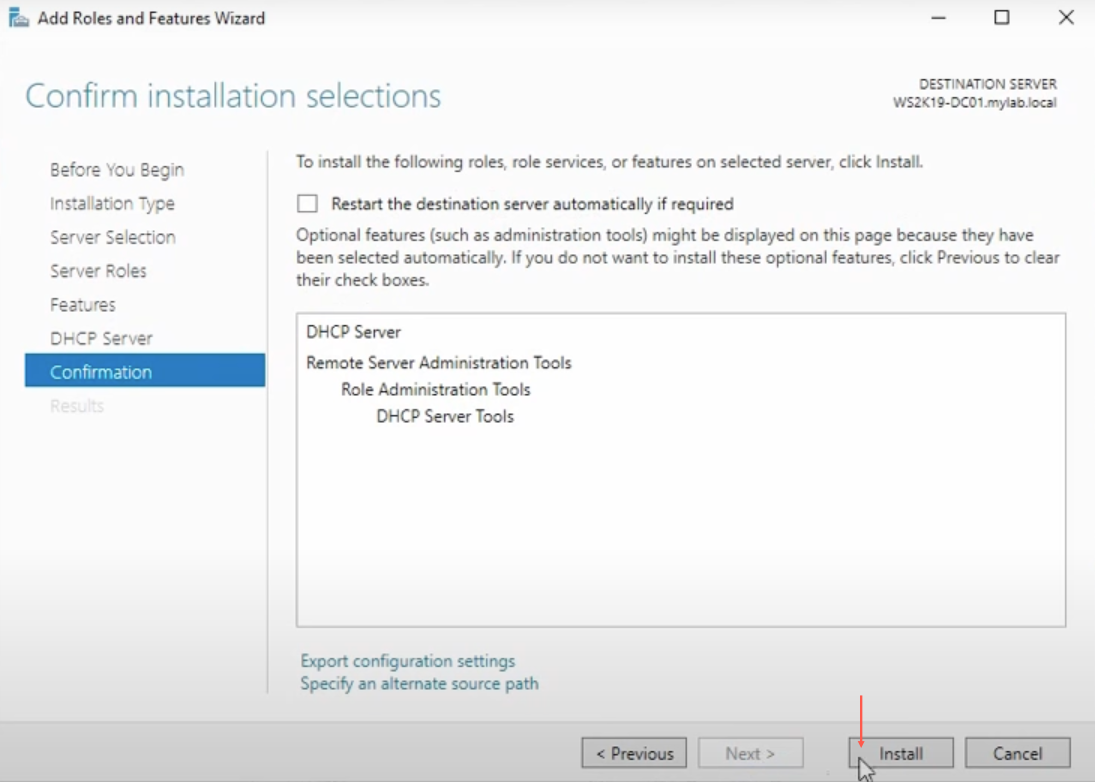
Task: Minimize the wizard window
Action: click(x=937, y=18)
